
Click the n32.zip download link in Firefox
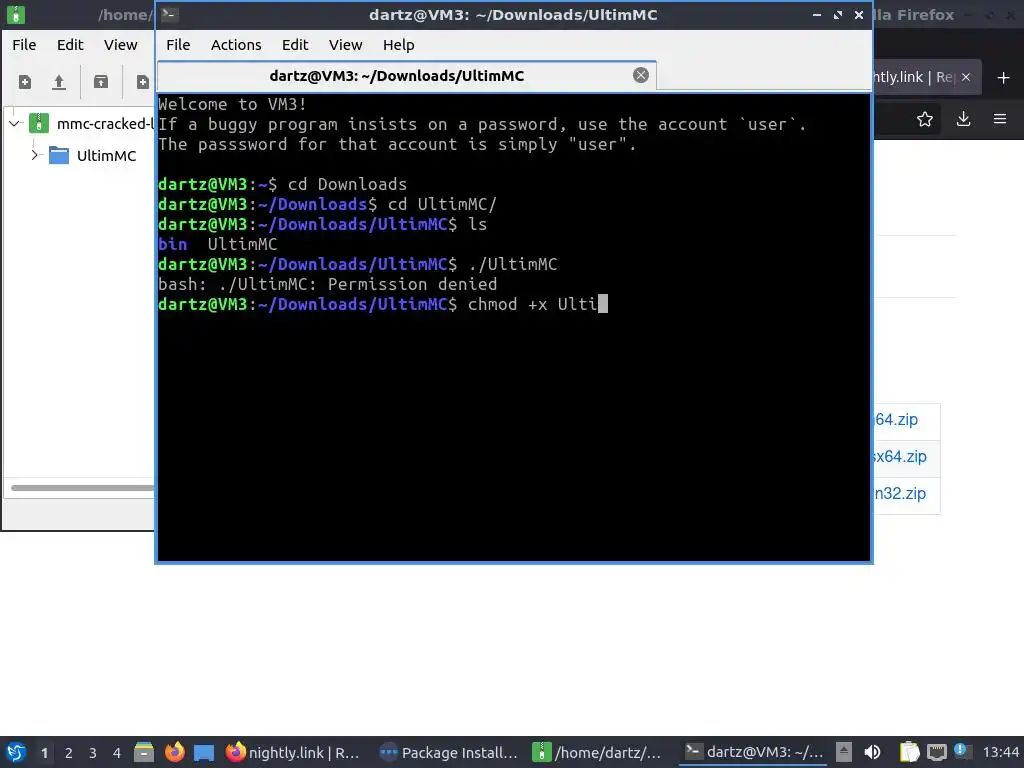901,494
